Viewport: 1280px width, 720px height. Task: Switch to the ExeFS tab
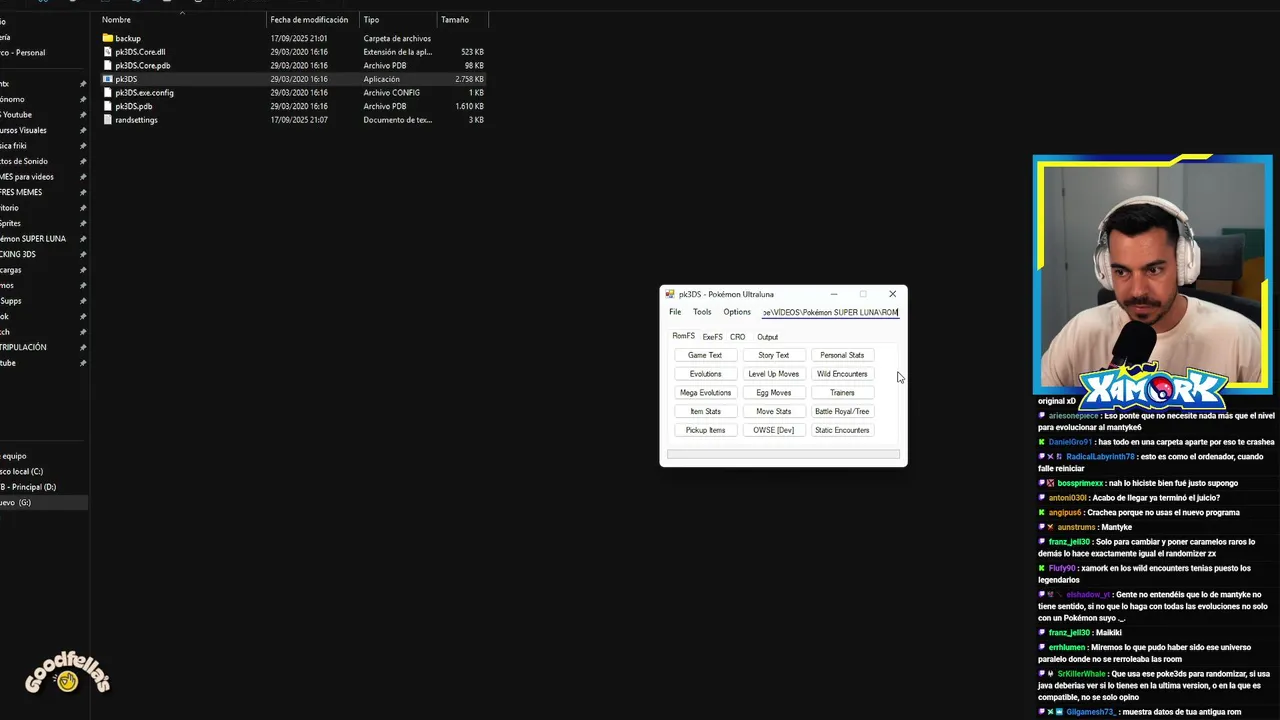[712, 337]
